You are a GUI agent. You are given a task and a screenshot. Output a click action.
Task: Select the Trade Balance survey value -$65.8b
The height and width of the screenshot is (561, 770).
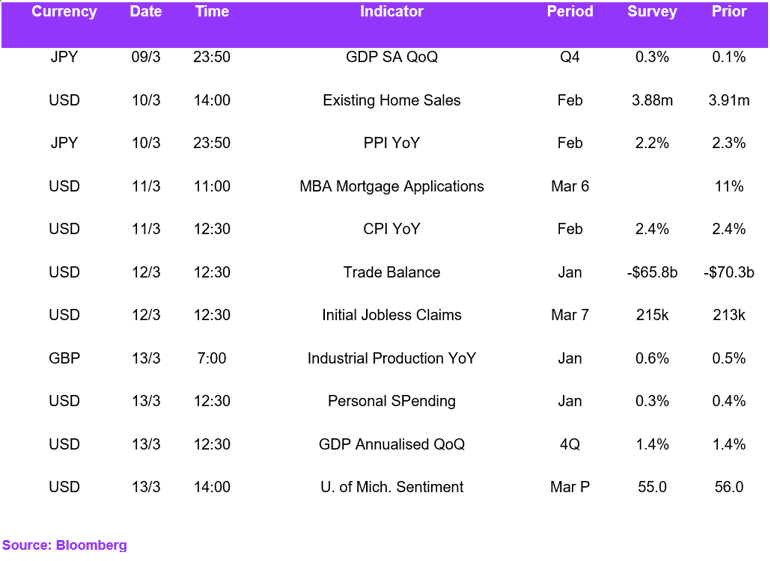tap(652, 272)
